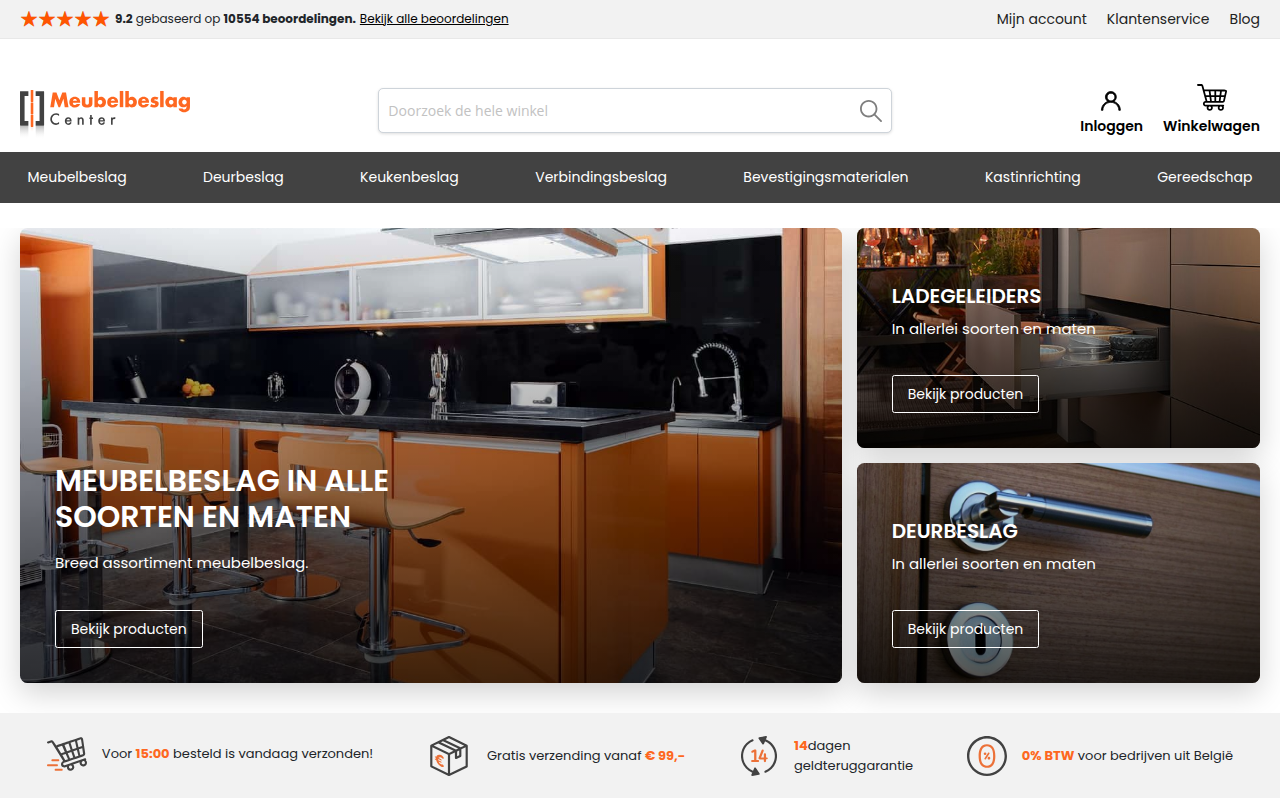1280x800 pixels.
Task: Click 'Bekijk producten' under Deurbeslag banner
Action: click(x=965, y=629)
